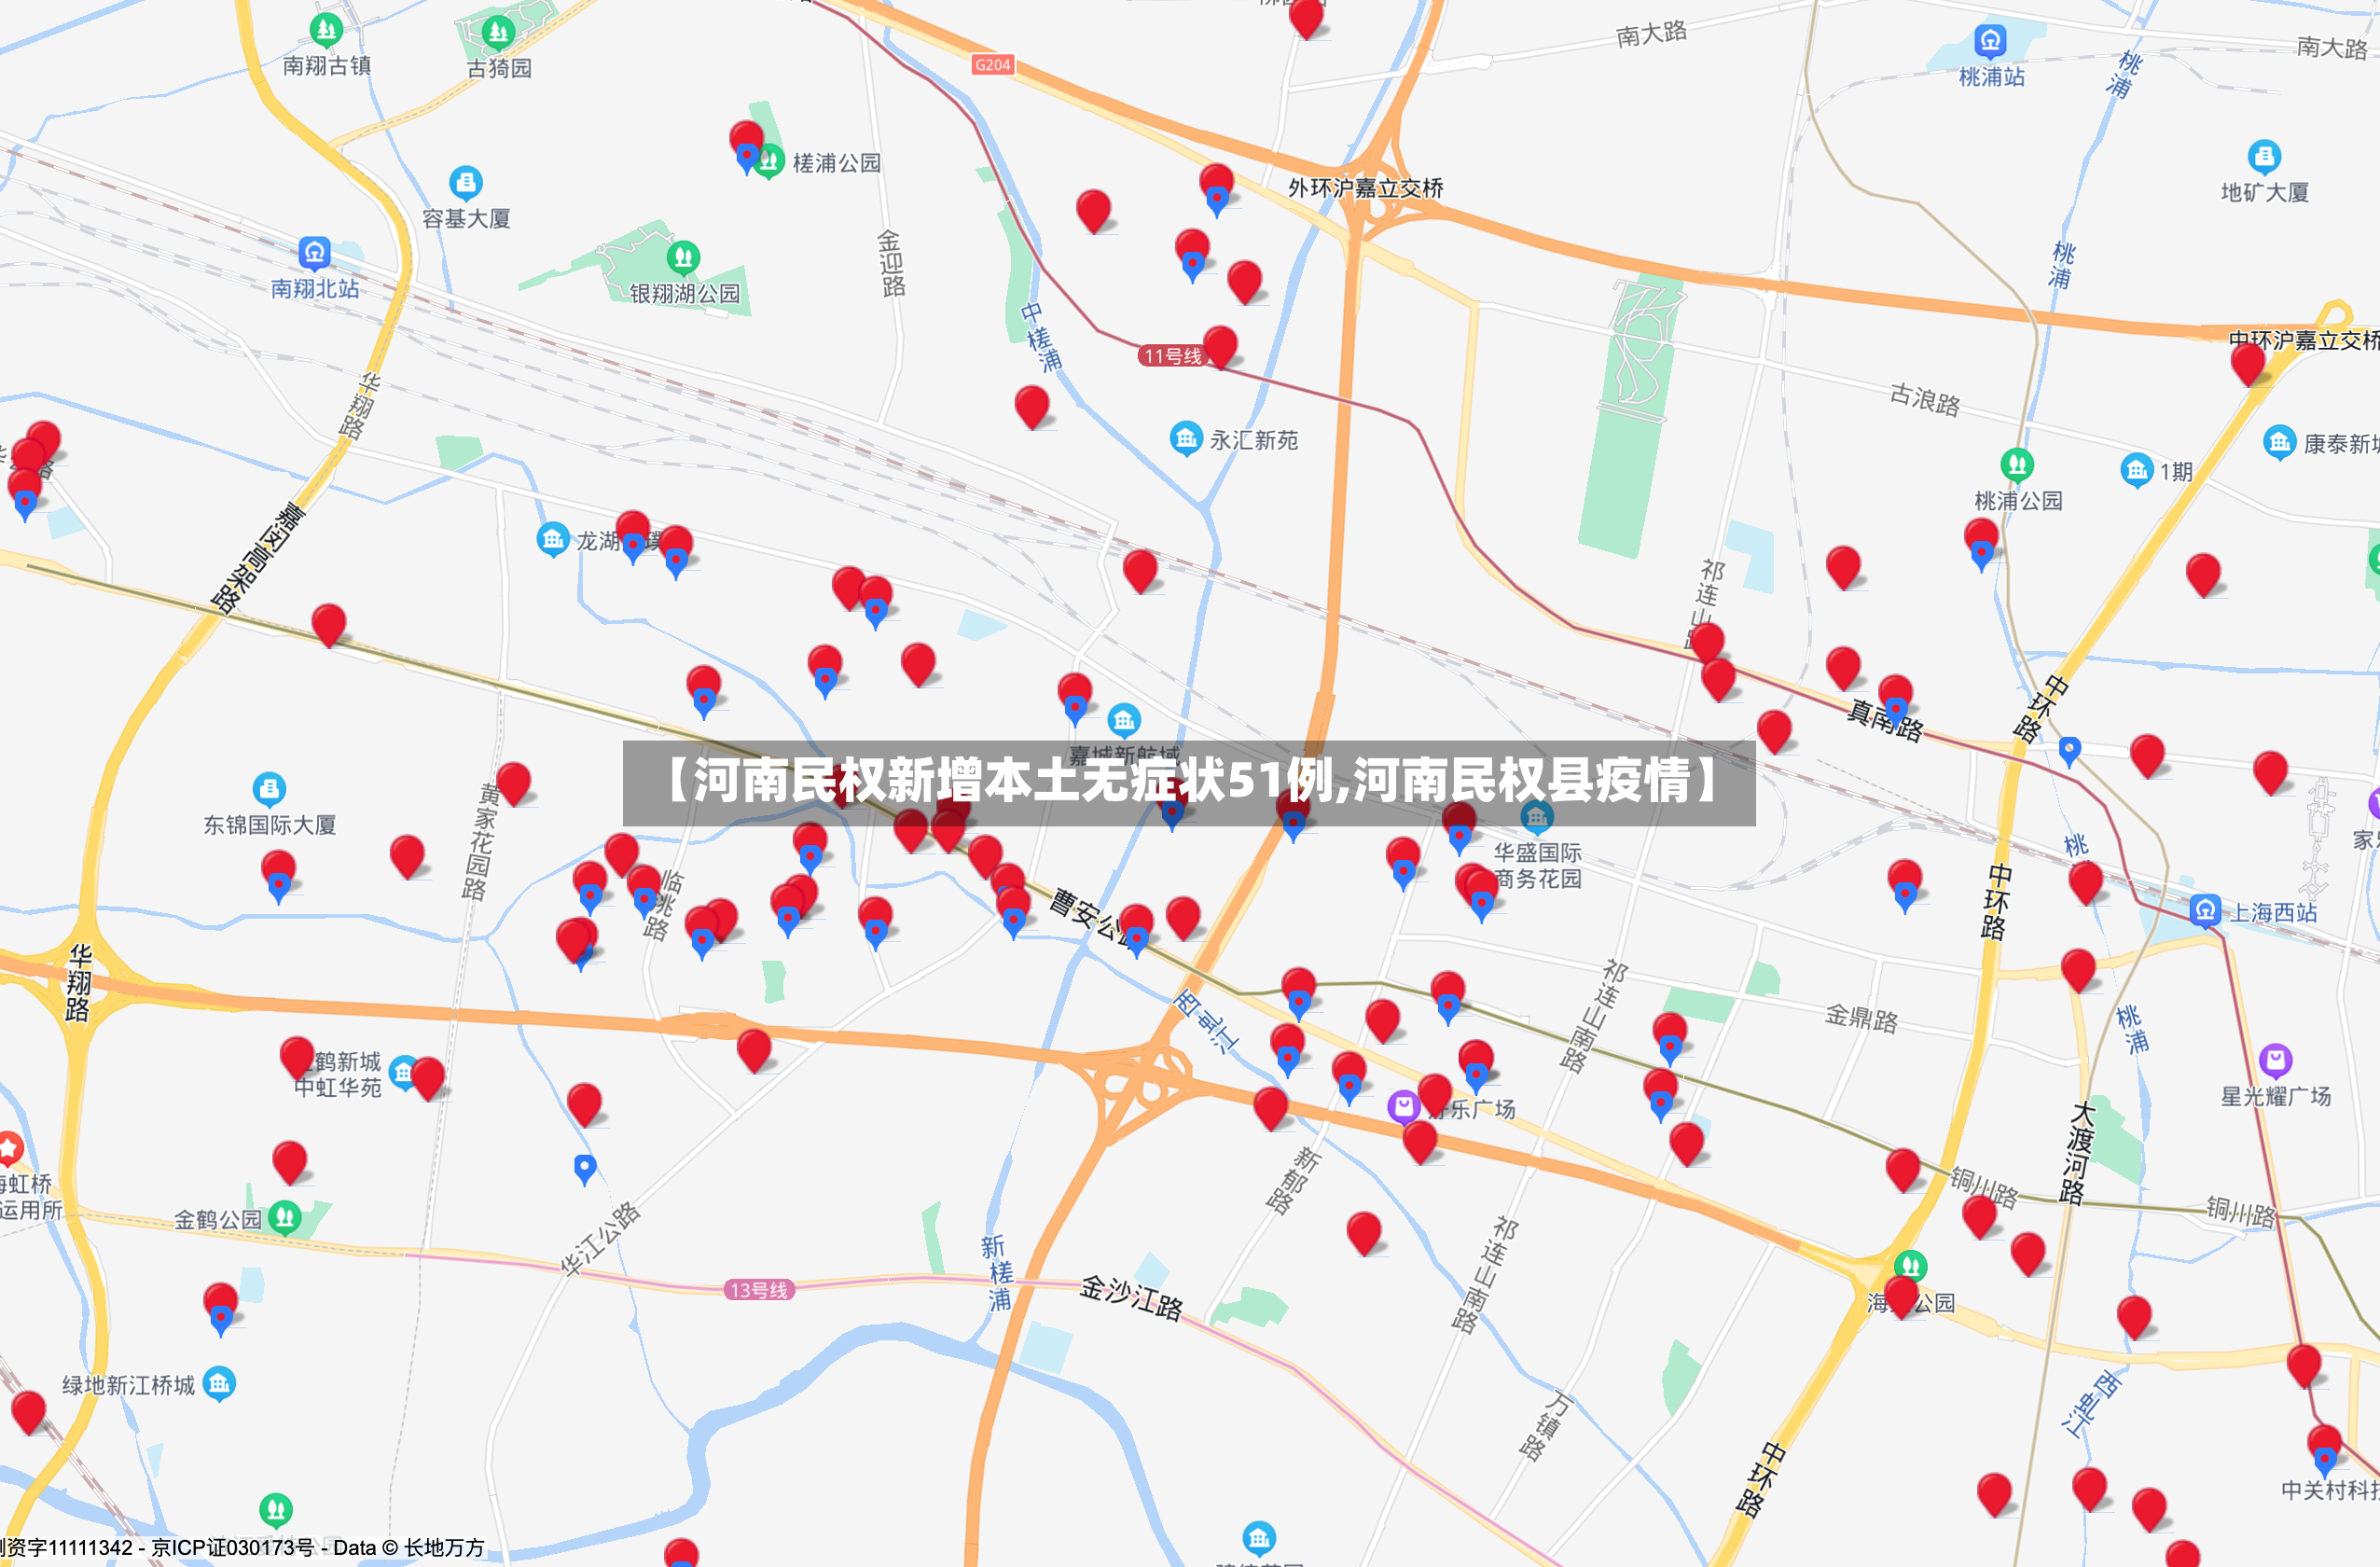The image size is (2380, 1567).
Task: Click the 金鼎路 road label
Action: point(1861,1018)
